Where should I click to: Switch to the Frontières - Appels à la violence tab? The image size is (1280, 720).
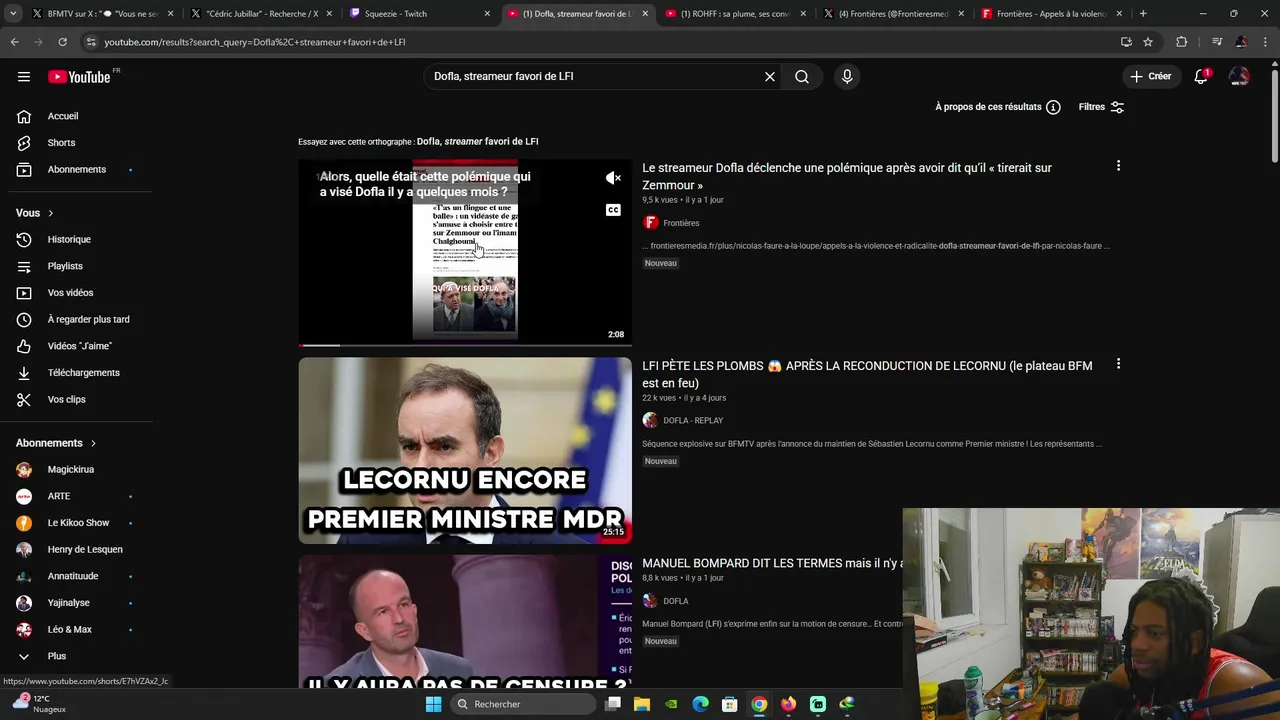(x=1052, y=14)
